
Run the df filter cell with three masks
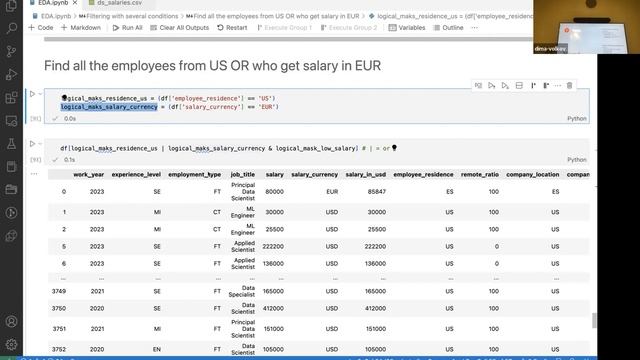pos(32,144)
